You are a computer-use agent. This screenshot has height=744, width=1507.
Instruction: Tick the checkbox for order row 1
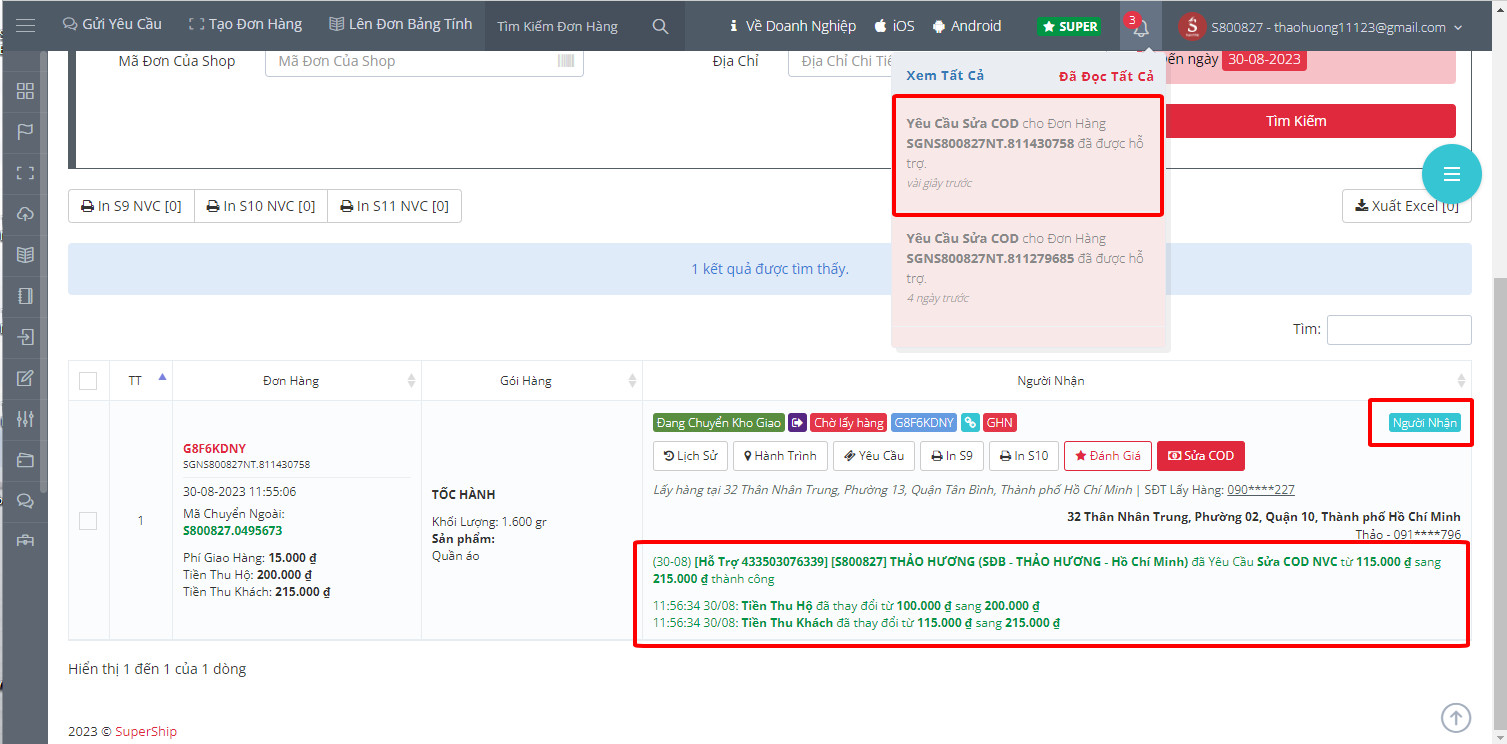pos(88,520)
